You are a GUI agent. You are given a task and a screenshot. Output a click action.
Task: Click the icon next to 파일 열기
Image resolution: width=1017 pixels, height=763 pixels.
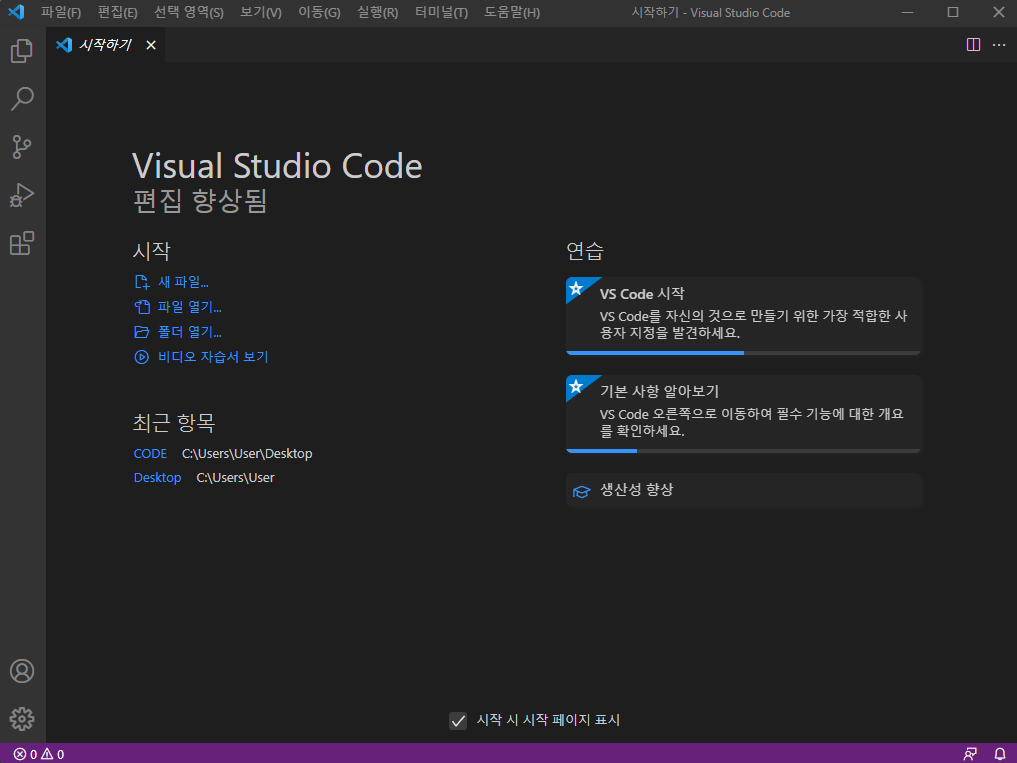click(141, 307)
